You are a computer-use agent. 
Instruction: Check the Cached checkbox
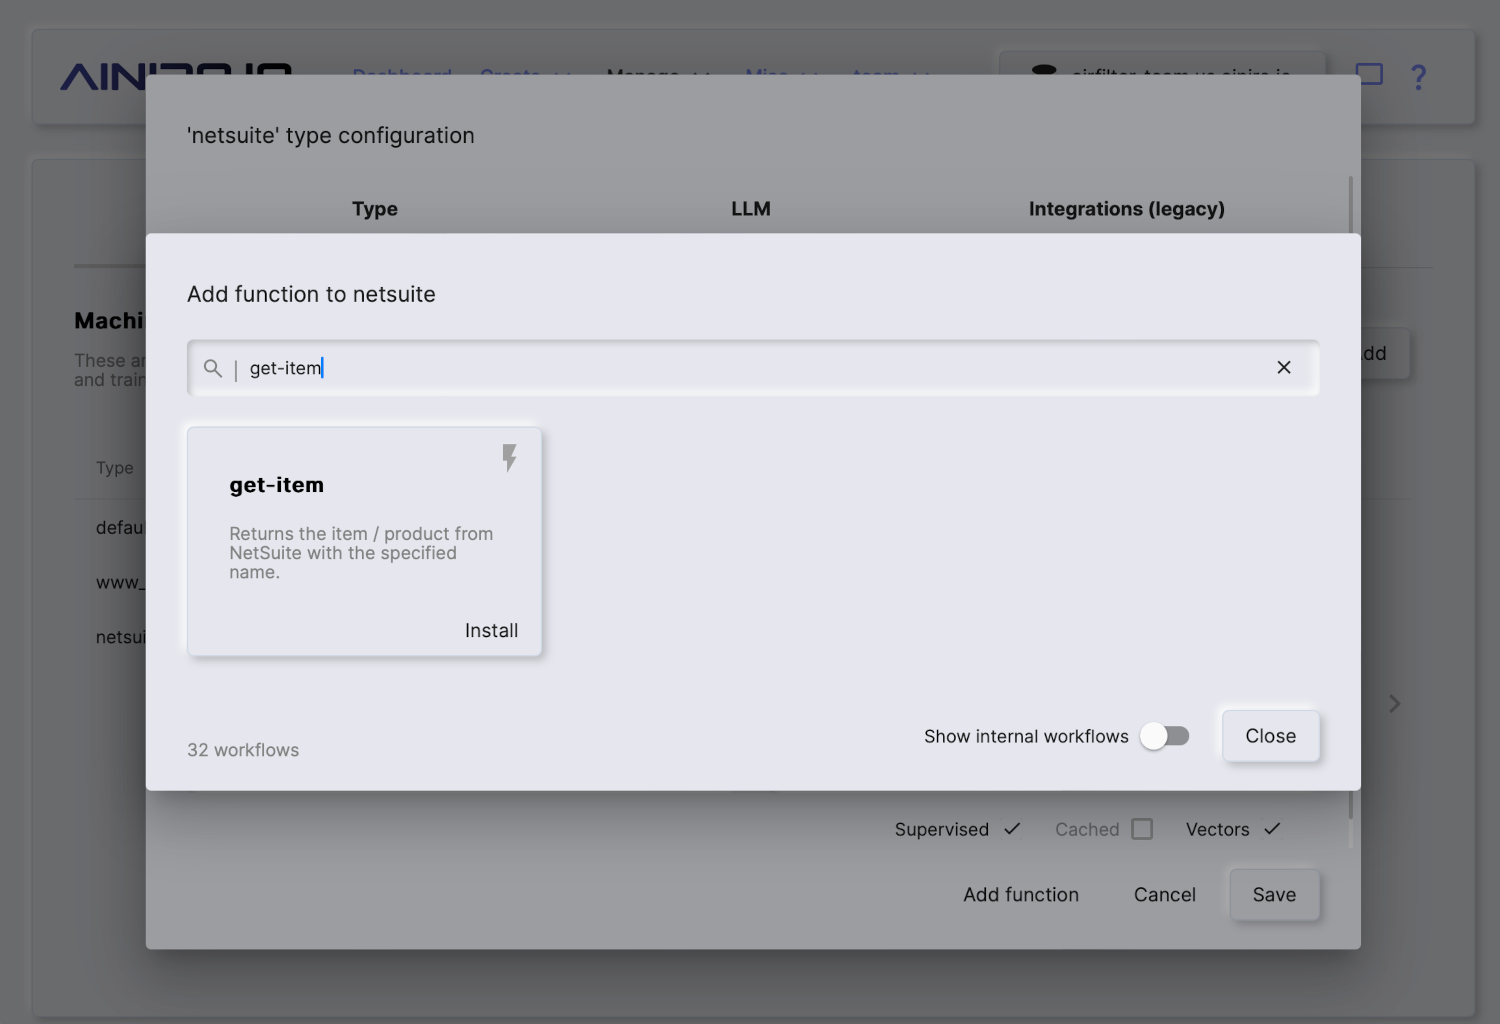coord(1142,829)
